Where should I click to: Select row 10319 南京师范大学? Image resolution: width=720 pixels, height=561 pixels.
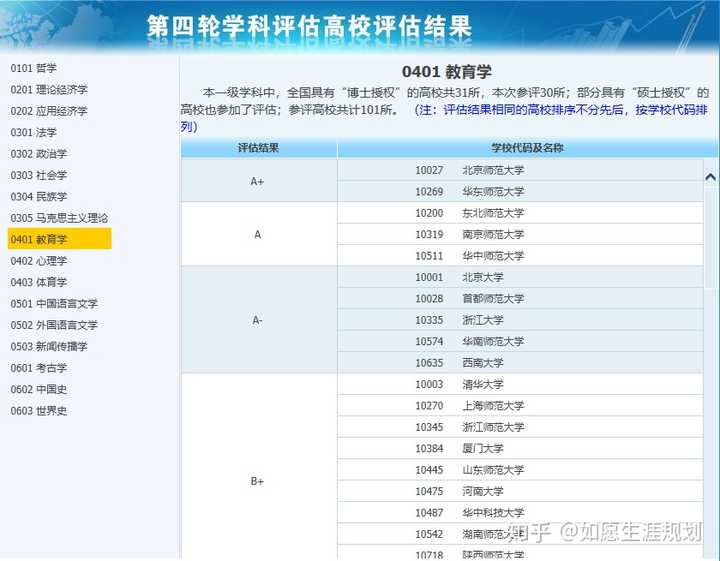click(520, 235)
